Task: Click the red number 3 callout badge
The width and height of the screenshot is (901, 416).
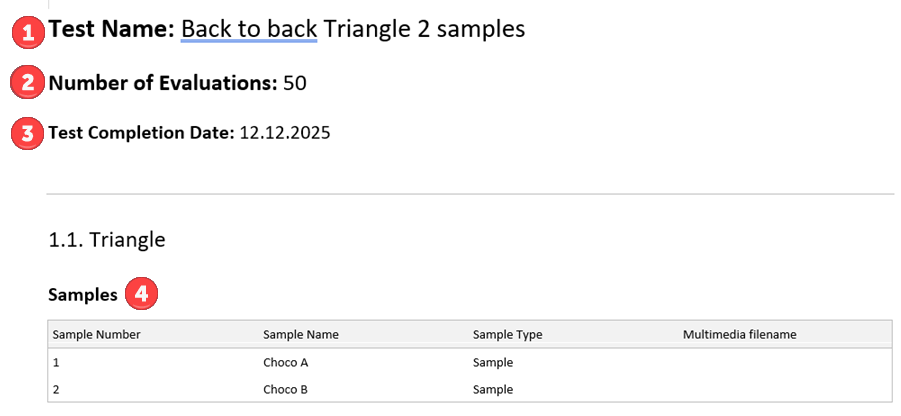Action: click(x=27, y=133)
